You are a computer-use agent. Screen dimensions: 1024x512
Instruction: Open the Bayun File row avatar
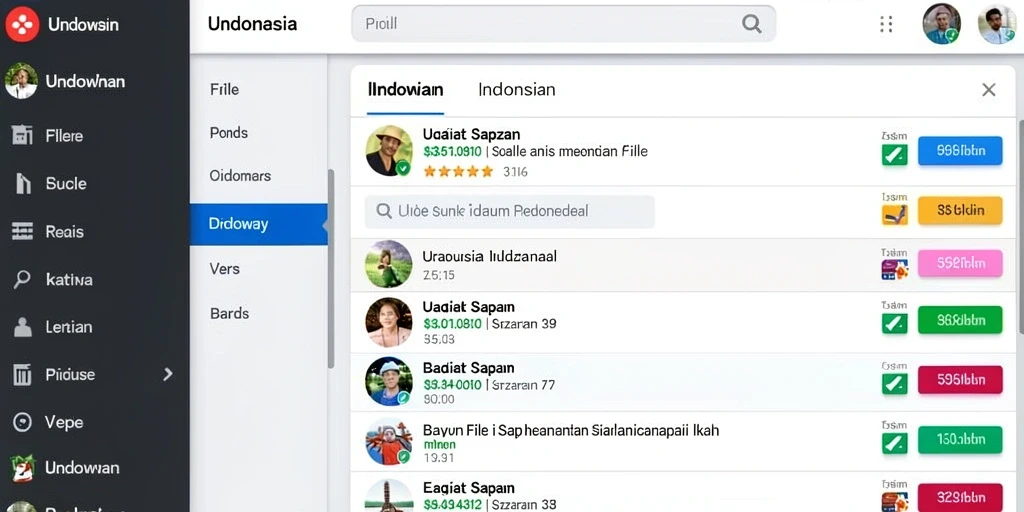pyautogui.click(x=389, y=441)
